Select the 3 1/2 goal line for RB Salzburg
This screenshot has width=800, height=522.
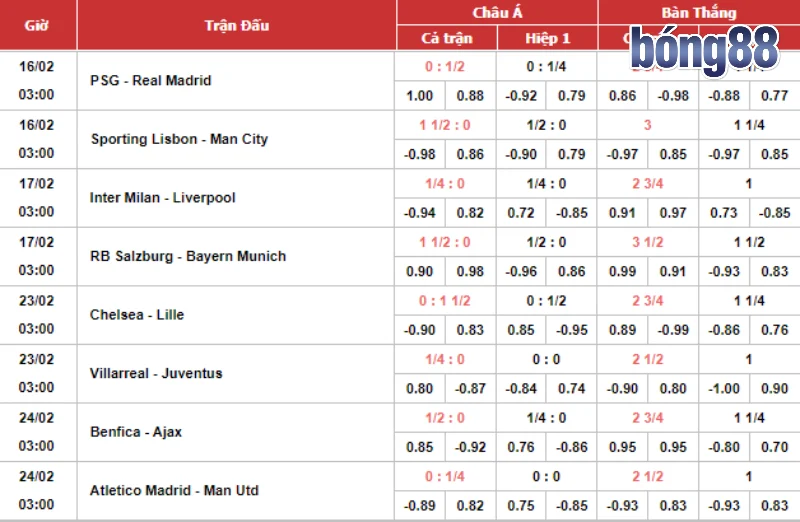coord(648,242)
